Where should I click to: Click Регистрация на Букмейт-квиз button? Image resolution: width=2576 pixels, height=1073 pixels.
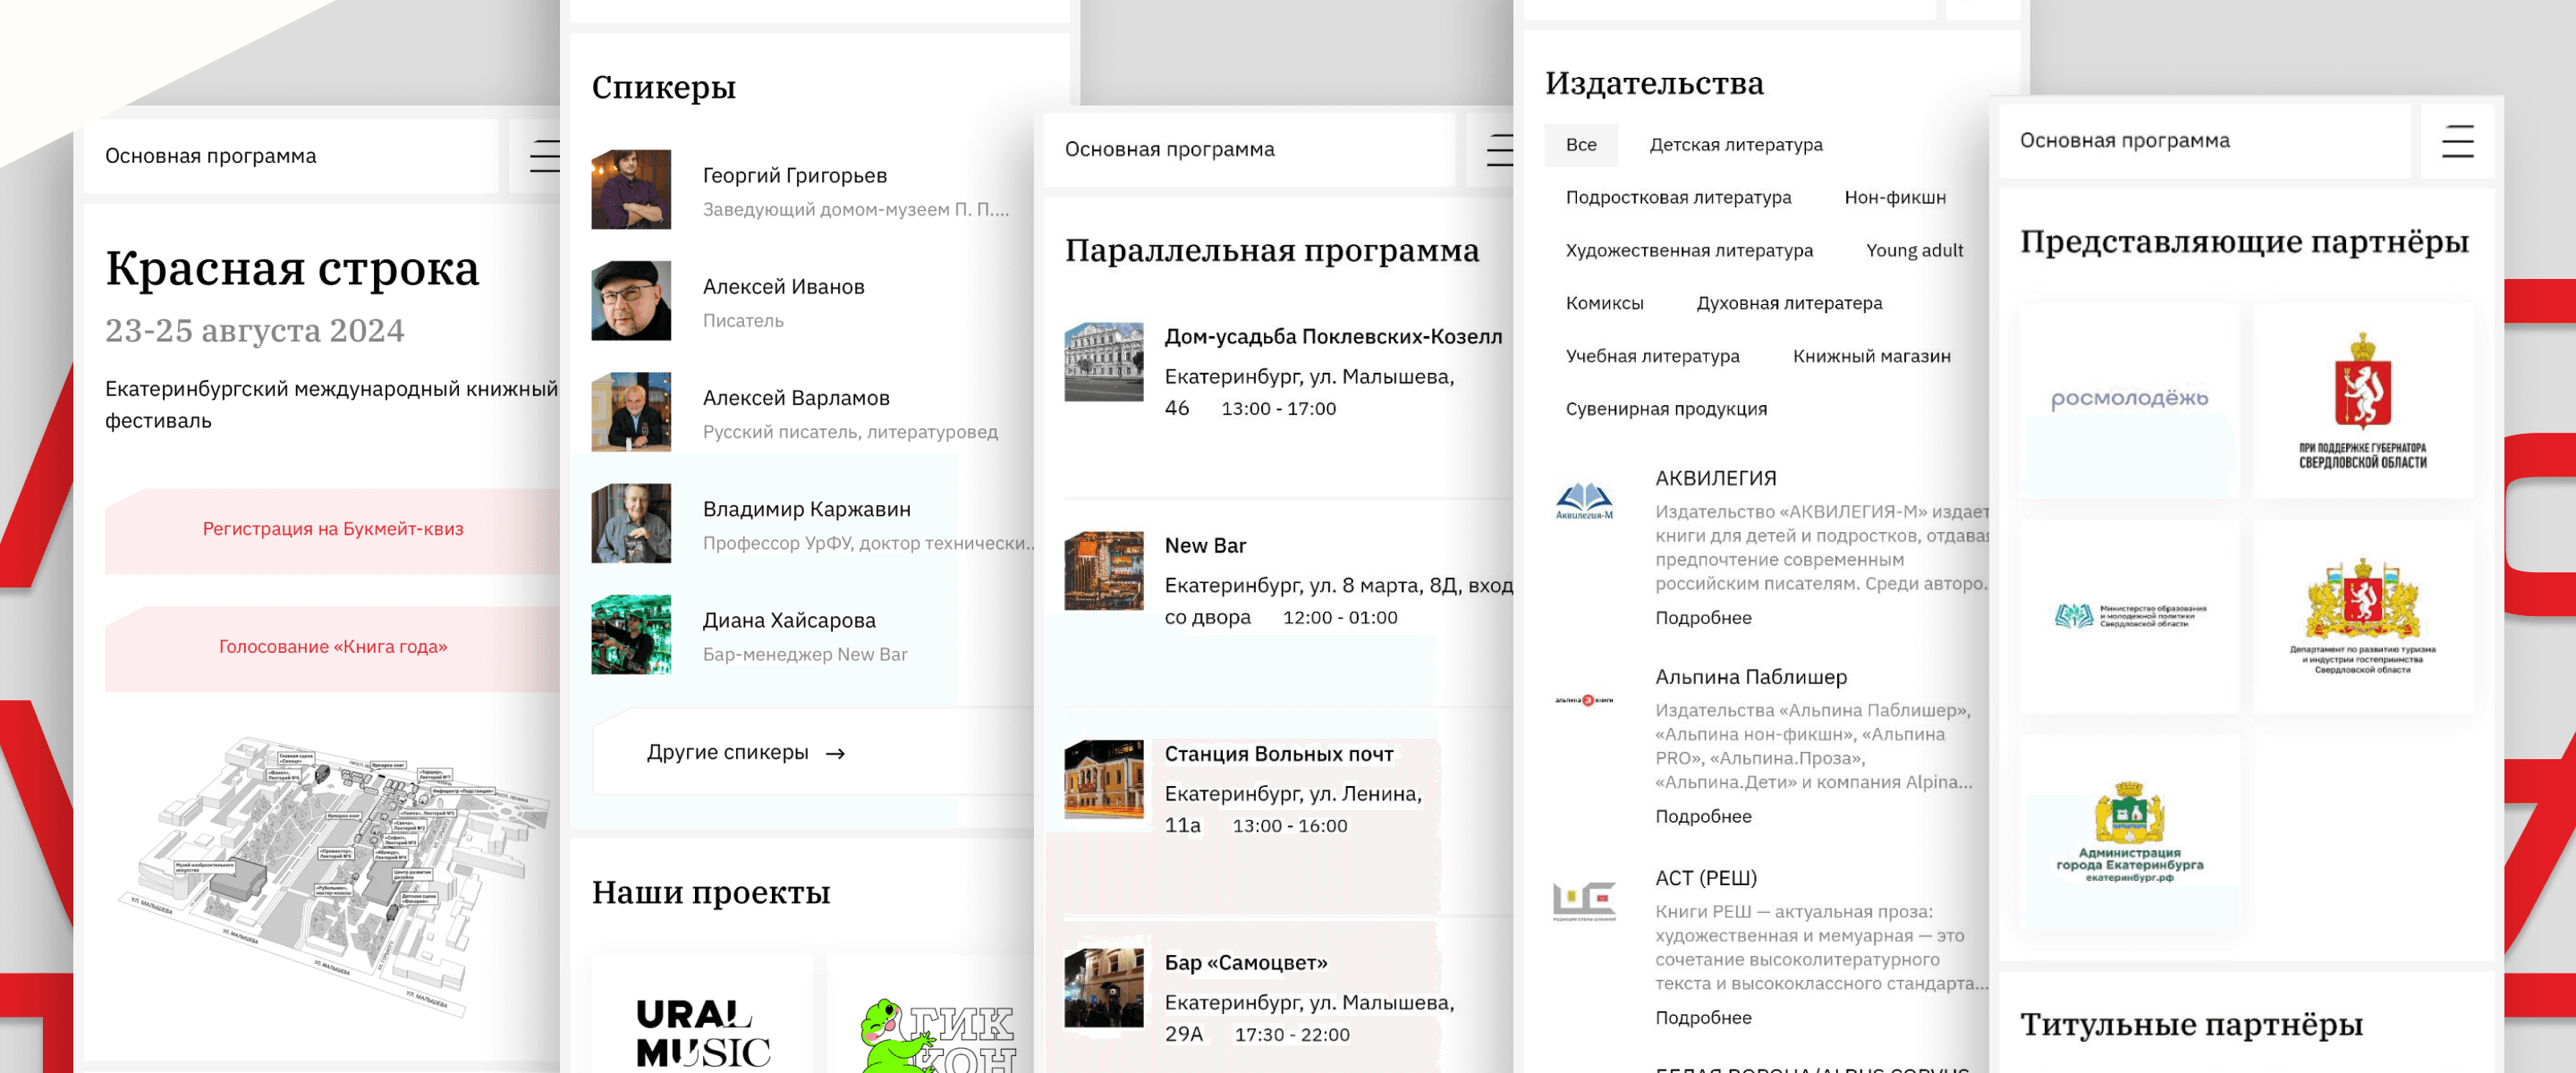332,529
